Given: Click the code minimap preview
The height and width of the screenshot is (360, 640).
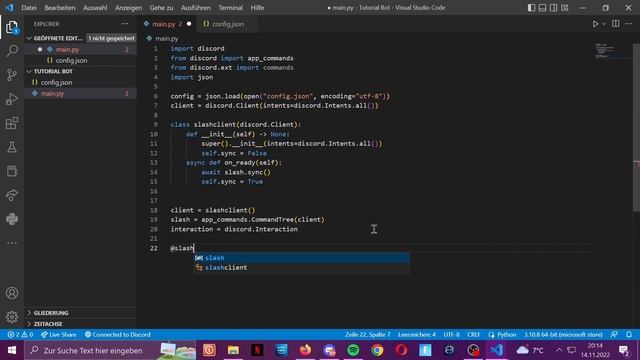Looking at the screenshot, I should (x=605, y=50).
